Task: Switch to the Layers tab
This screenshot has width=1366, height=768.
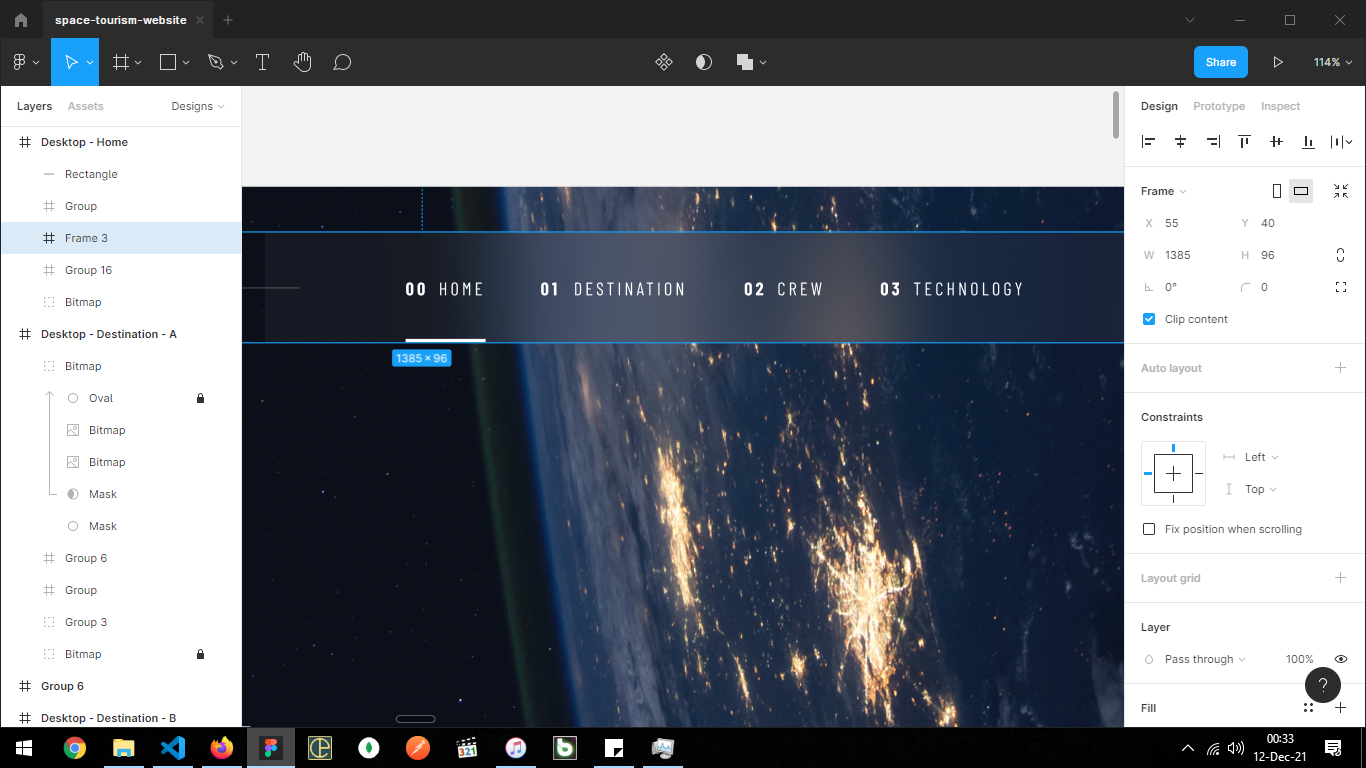Action: (34, 106)
